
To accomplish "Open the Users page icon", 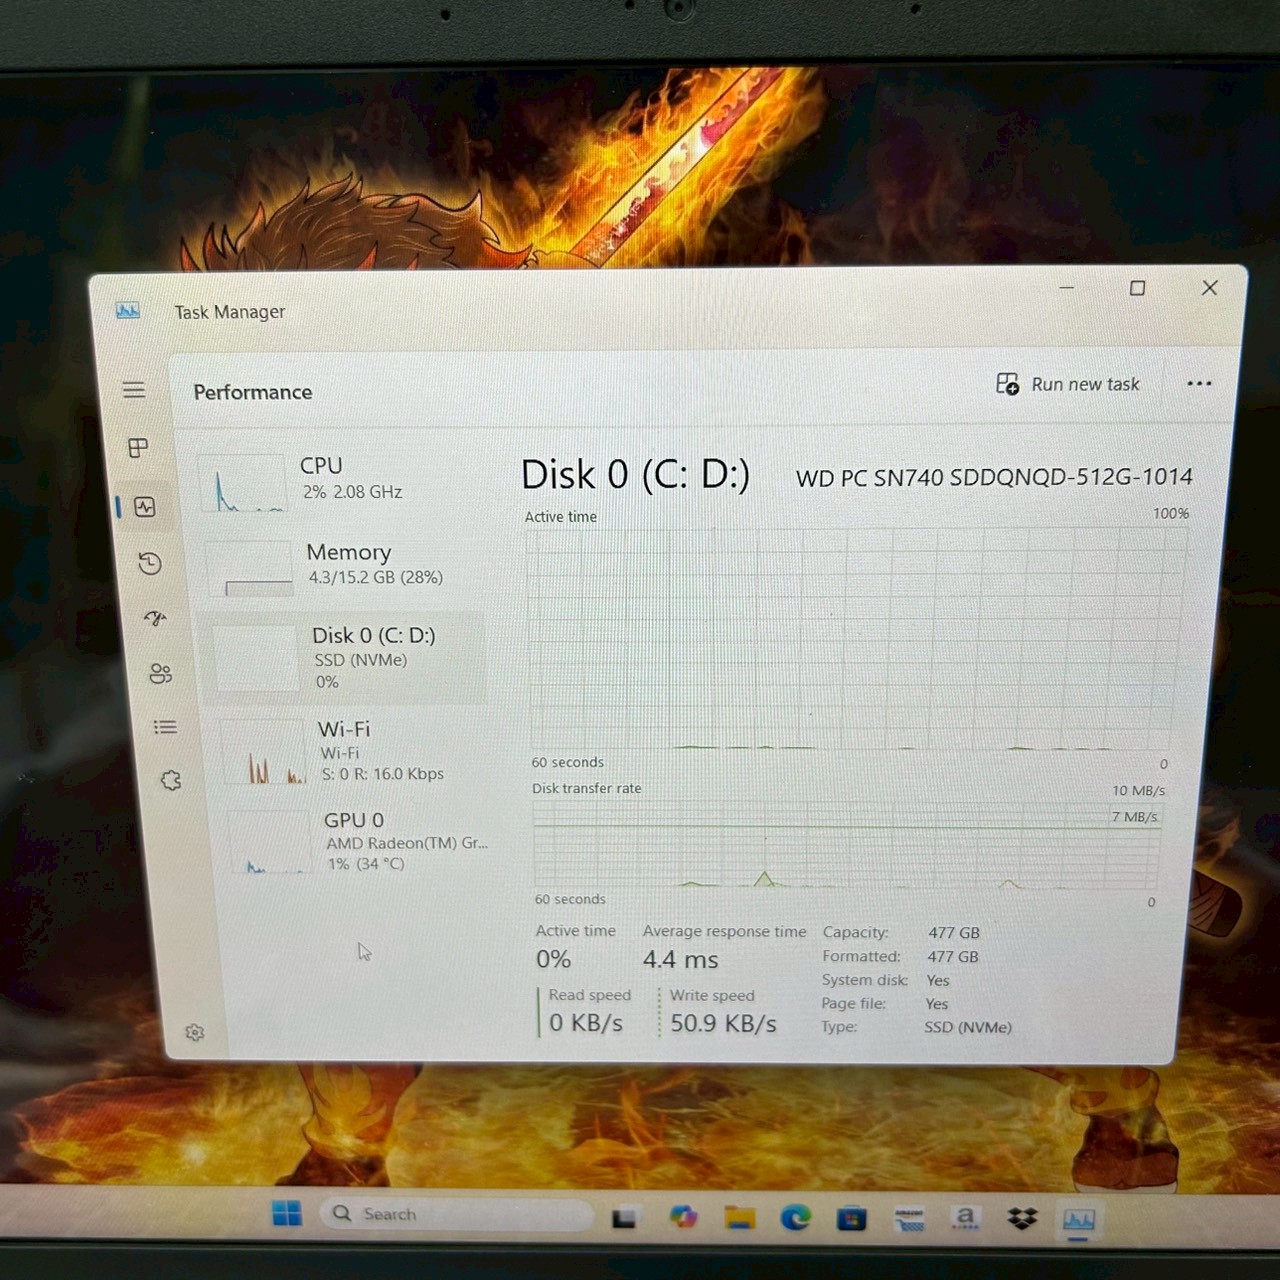I will pos(160,673).
